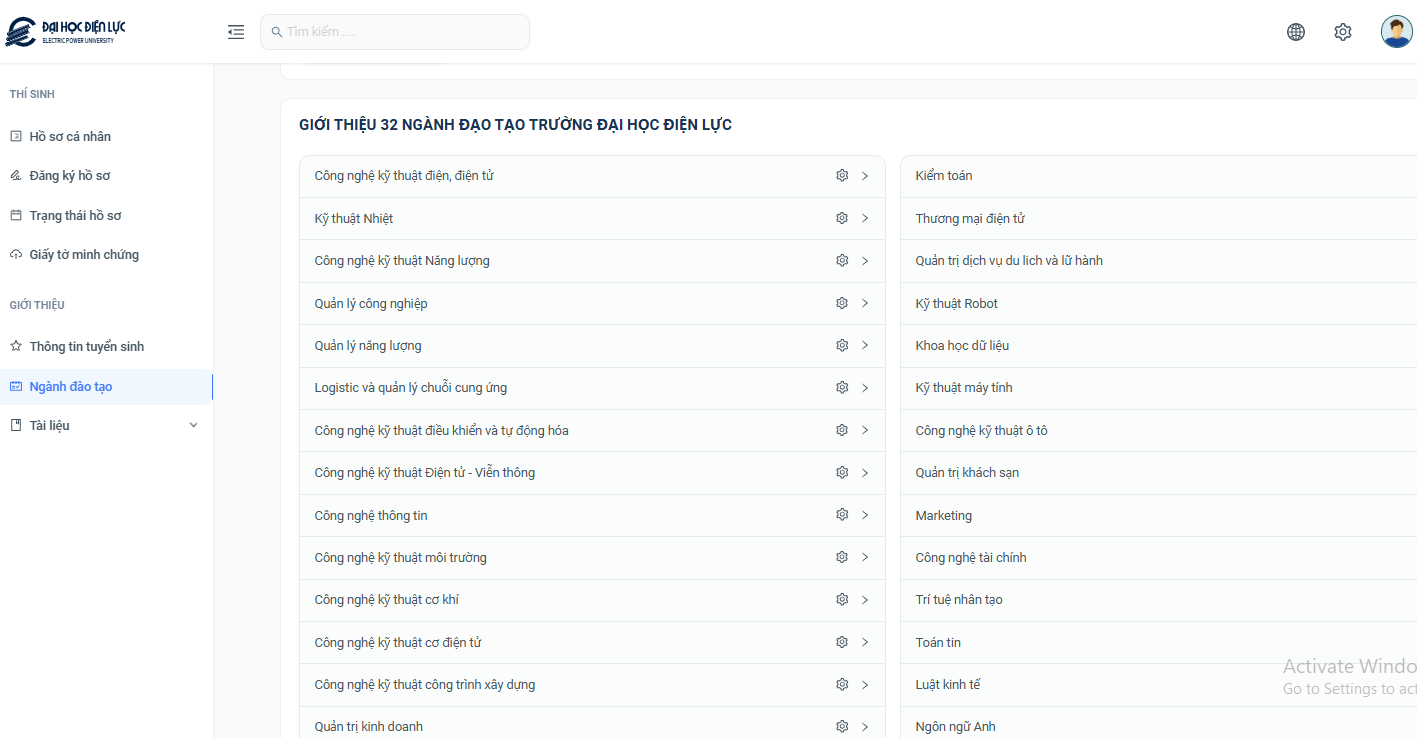Screen dimensions: 1417x738
Task: Click gear icon for Công nghệ thông tin
Action: pos(842,515)
